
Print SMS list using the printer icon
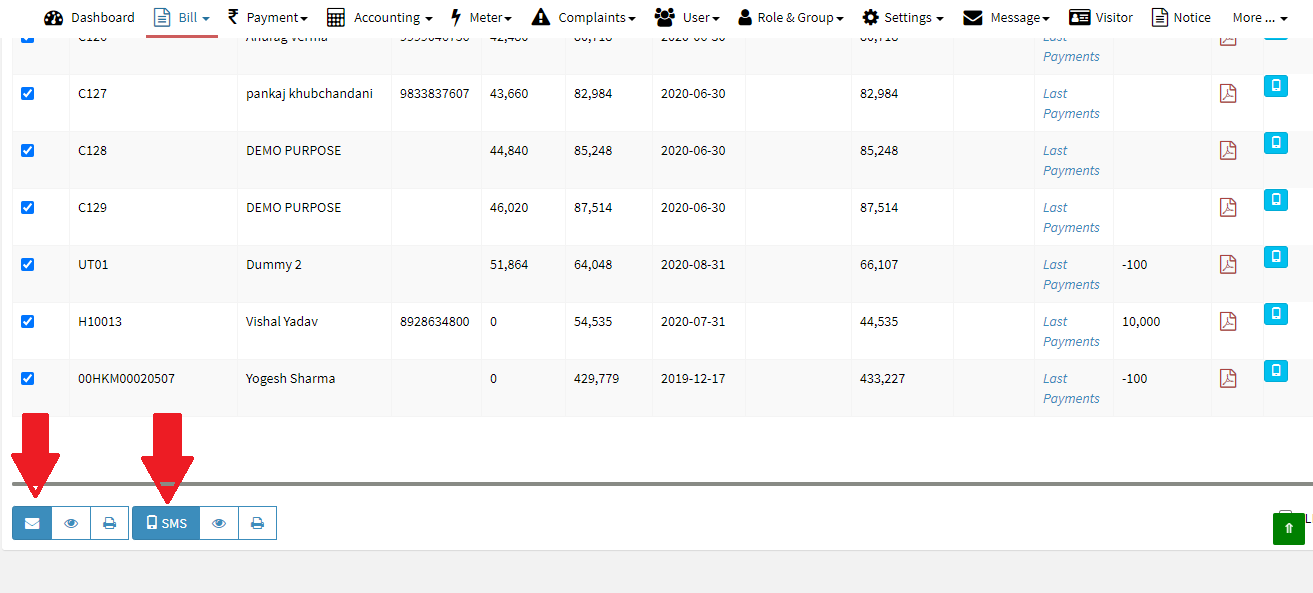[257, 523]
